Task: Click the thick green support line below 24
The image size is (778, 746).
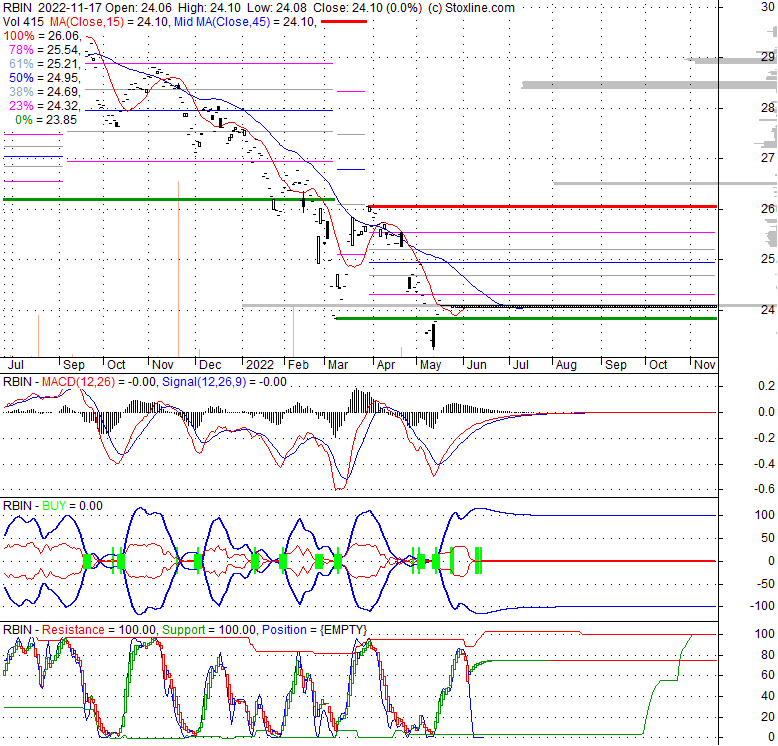Action: (526, 318)
